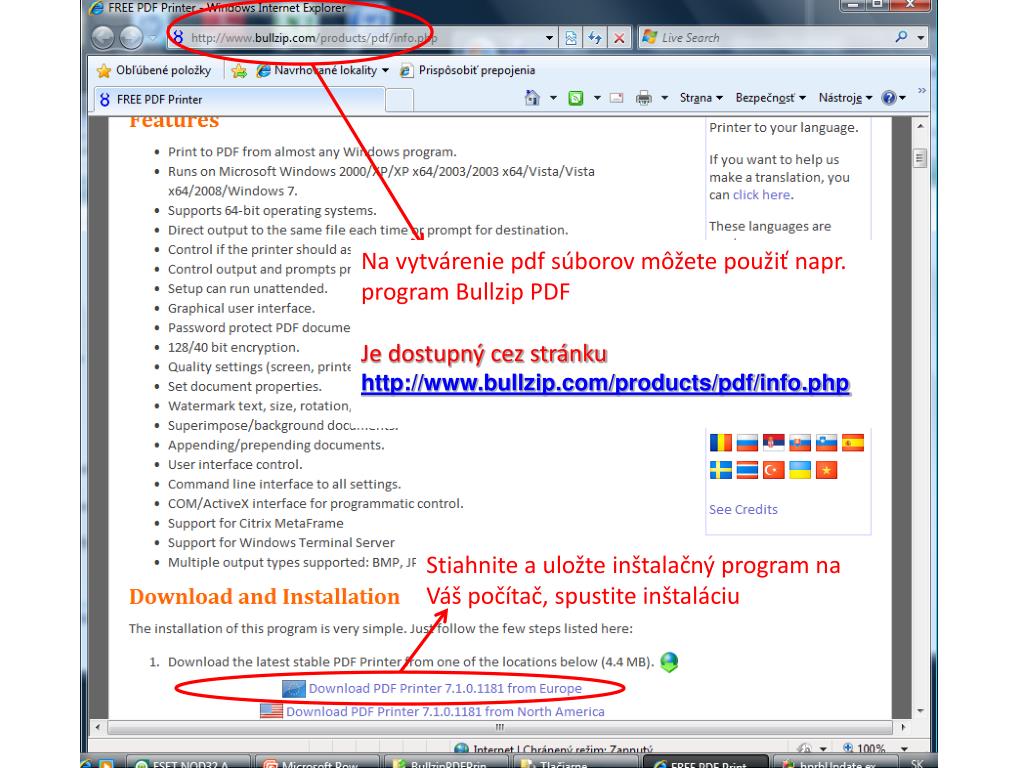Click the green RSS feeds icon
Image resolution: width=1024 pixels, height=768 pixels.
click(x=575, y=98)
